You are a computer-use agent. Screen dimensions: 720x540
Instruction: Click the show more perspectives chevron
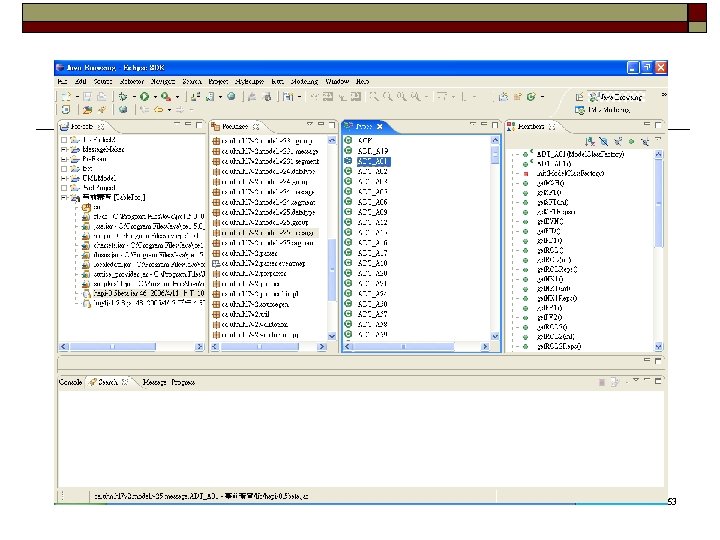664,95
